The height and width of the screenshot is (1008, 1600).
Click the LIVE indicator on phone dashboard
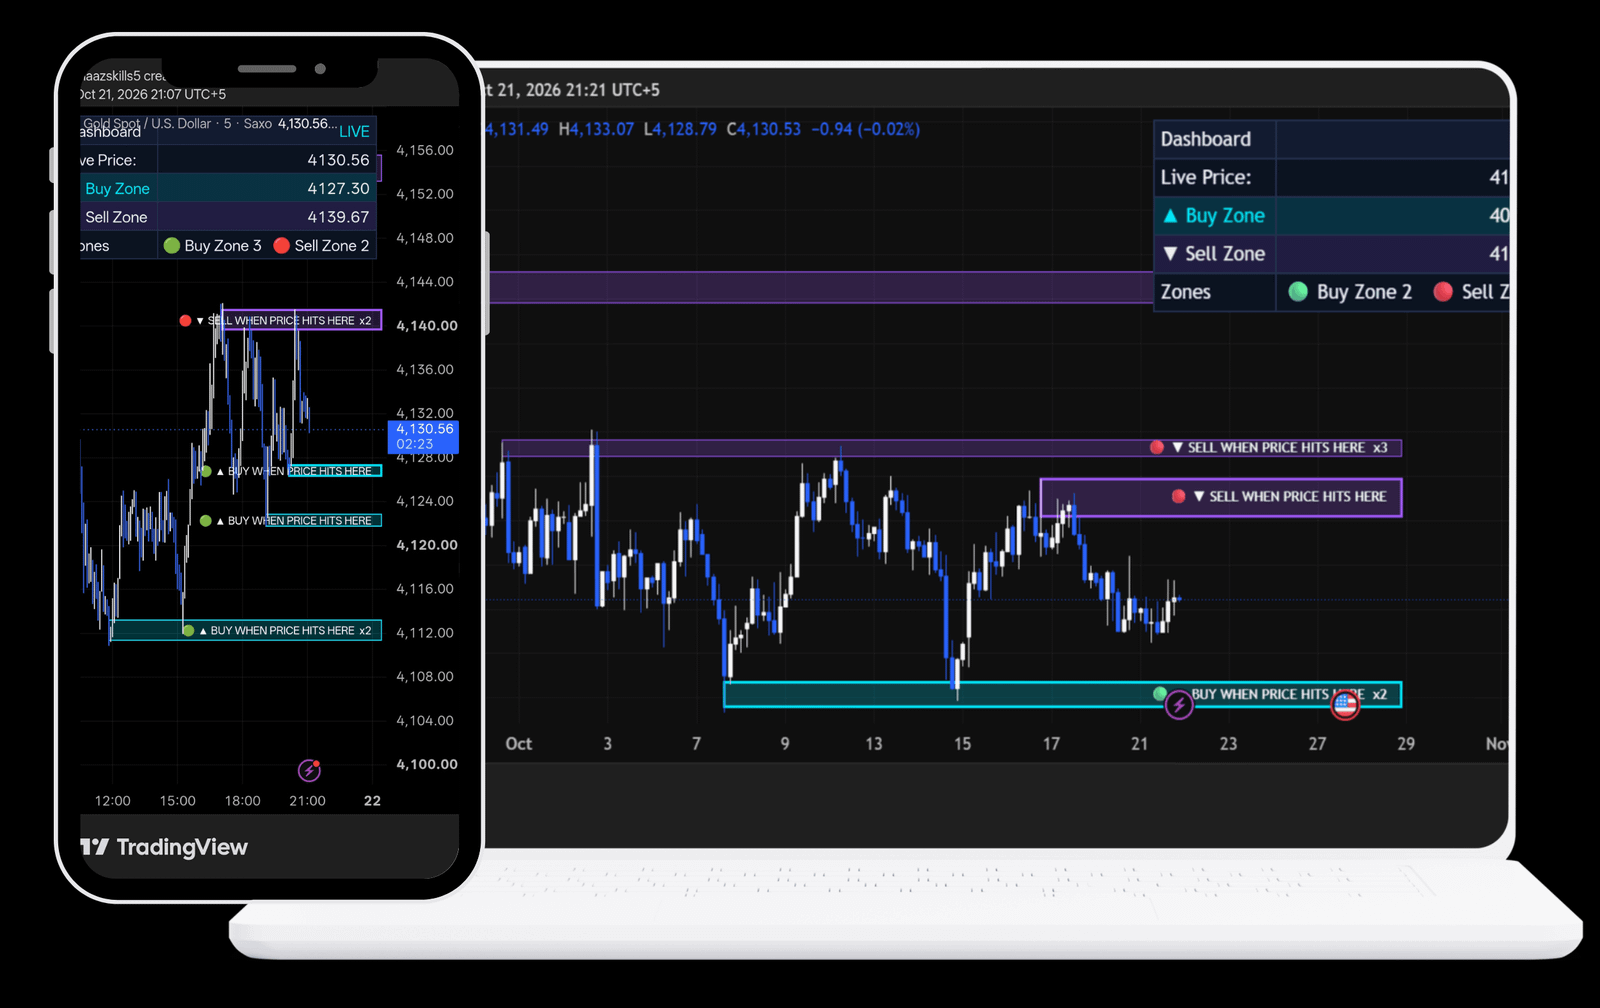pyautogui.click(x=354, y=132)
